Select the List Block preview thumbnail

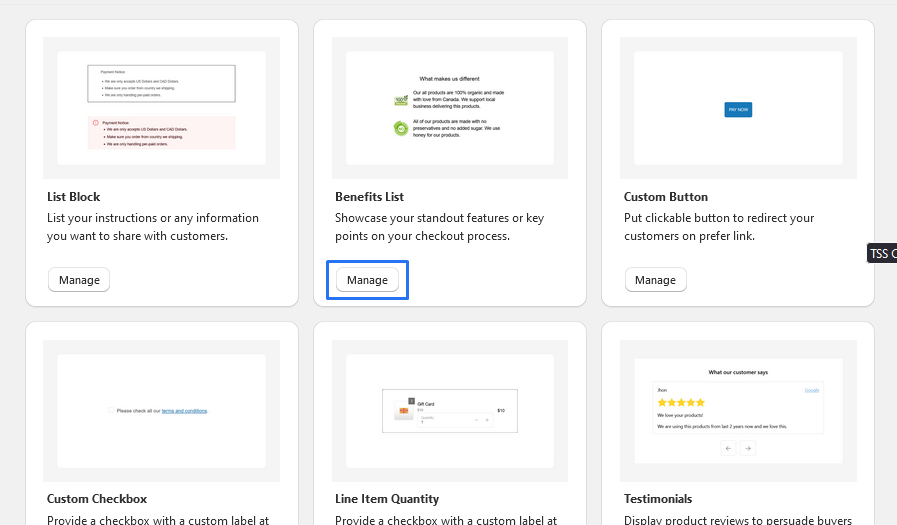coord(162,108)
